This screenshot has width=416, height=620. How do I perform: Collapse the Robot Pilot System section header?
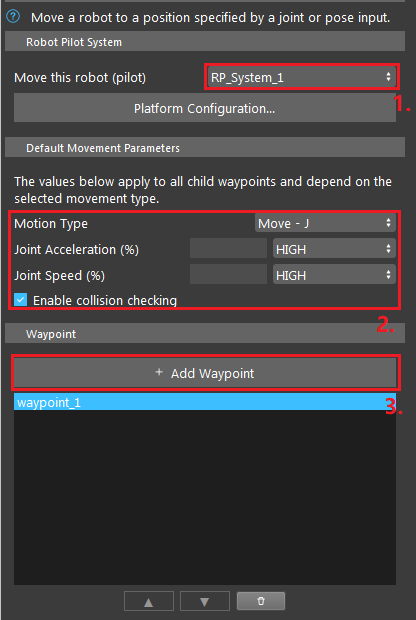click(204, 42)
